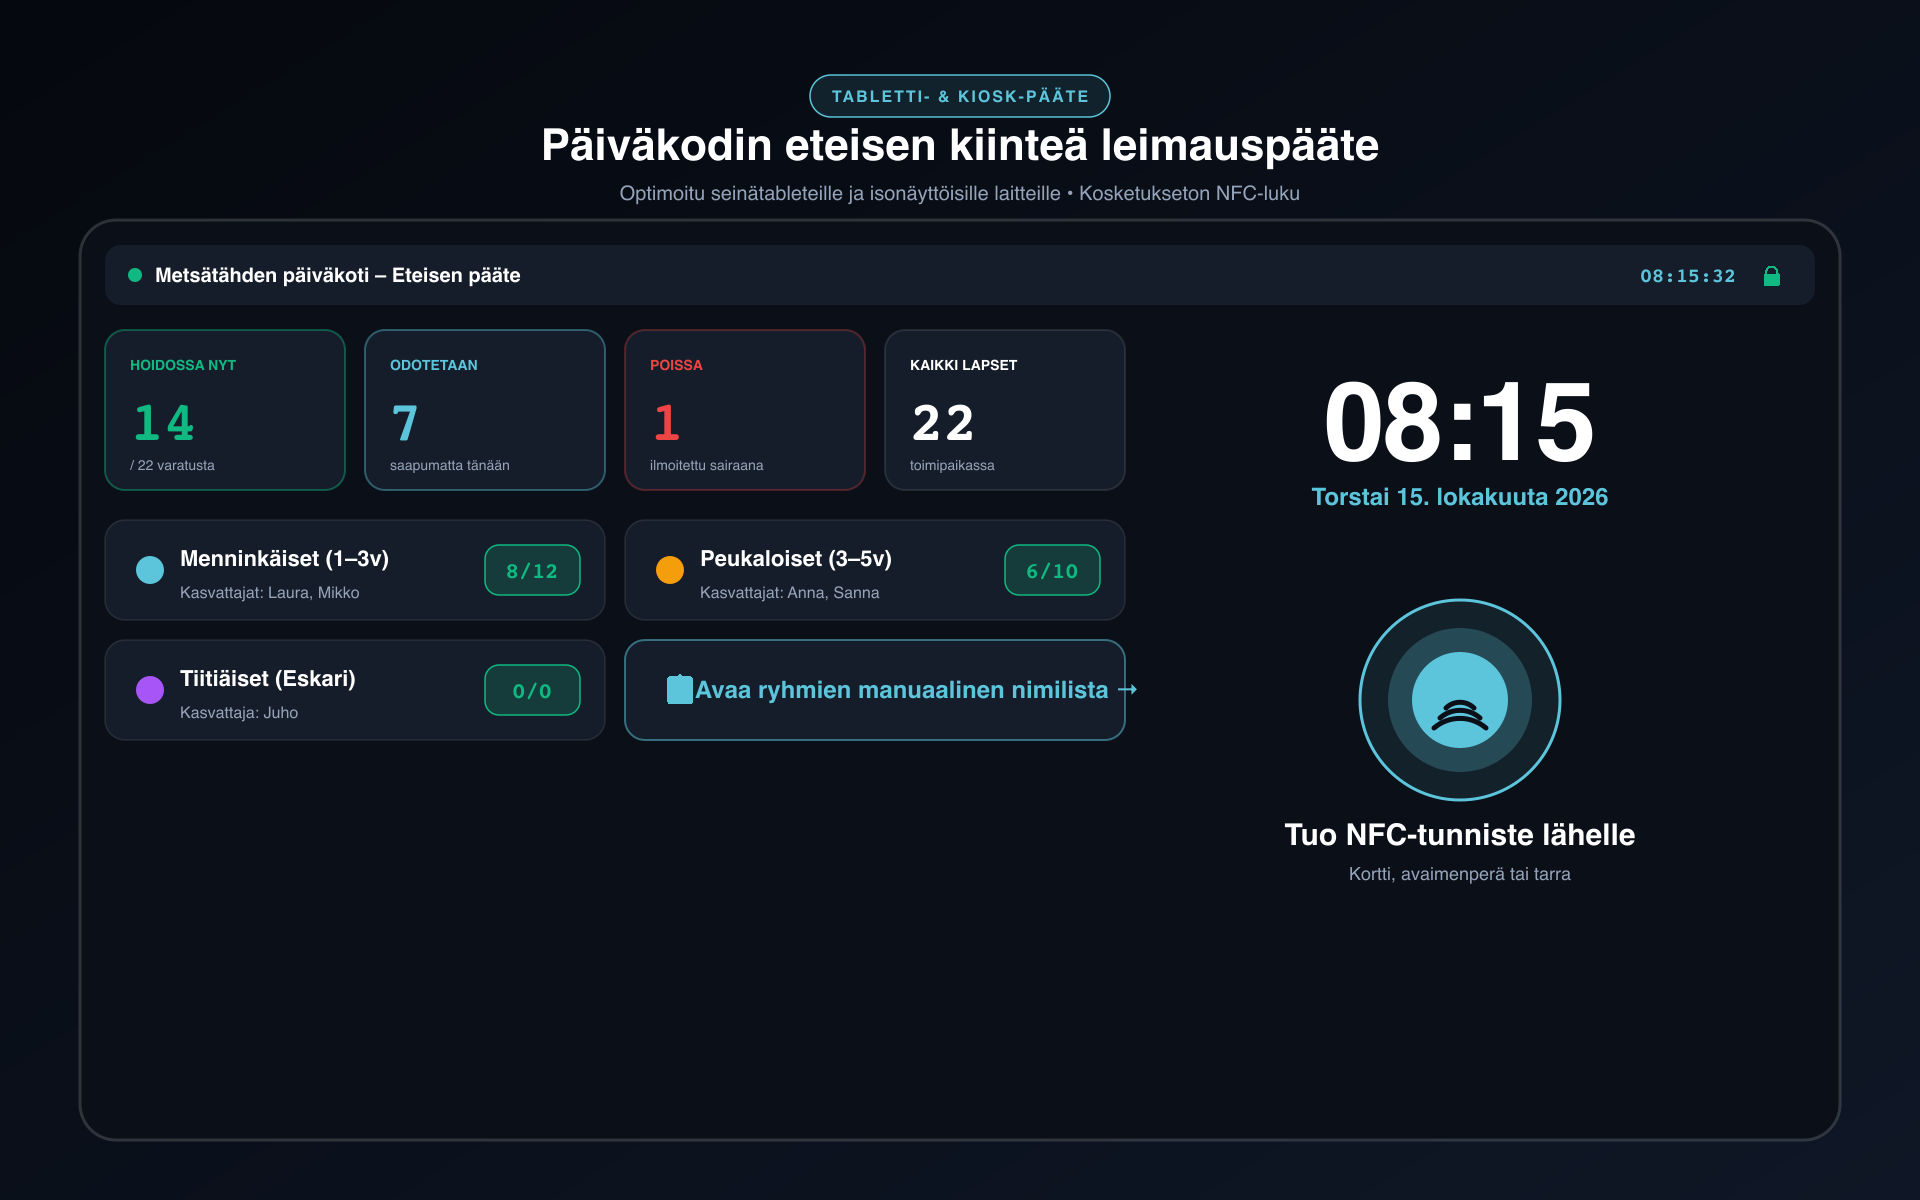The width and height of the screenshot is (1920, 1200).
Task: Click the green lock icon in the header
Action: pos(1771,276)
